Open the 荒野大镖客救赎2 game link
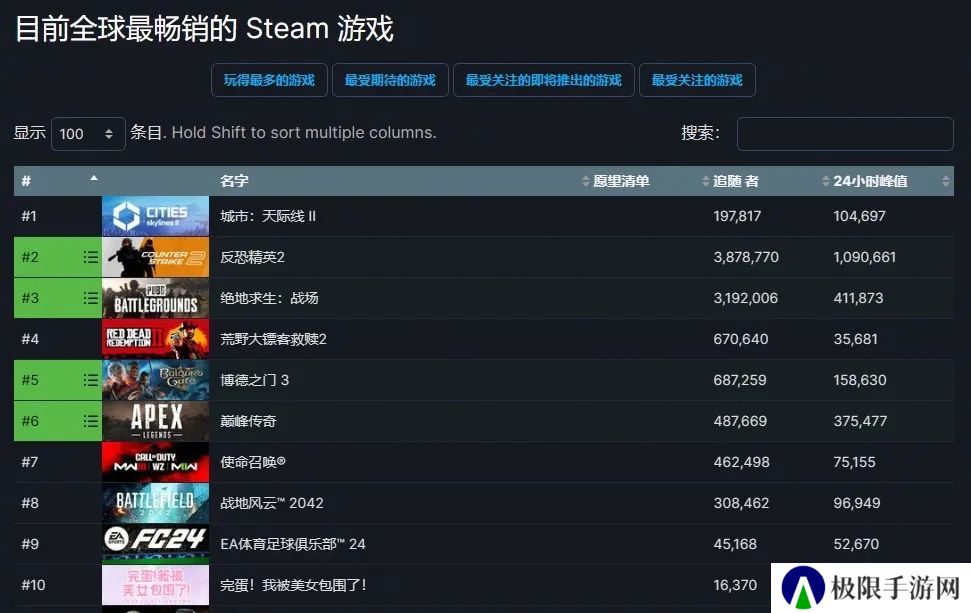The width and height of the screenshot is (971, 613). (273, 339)
